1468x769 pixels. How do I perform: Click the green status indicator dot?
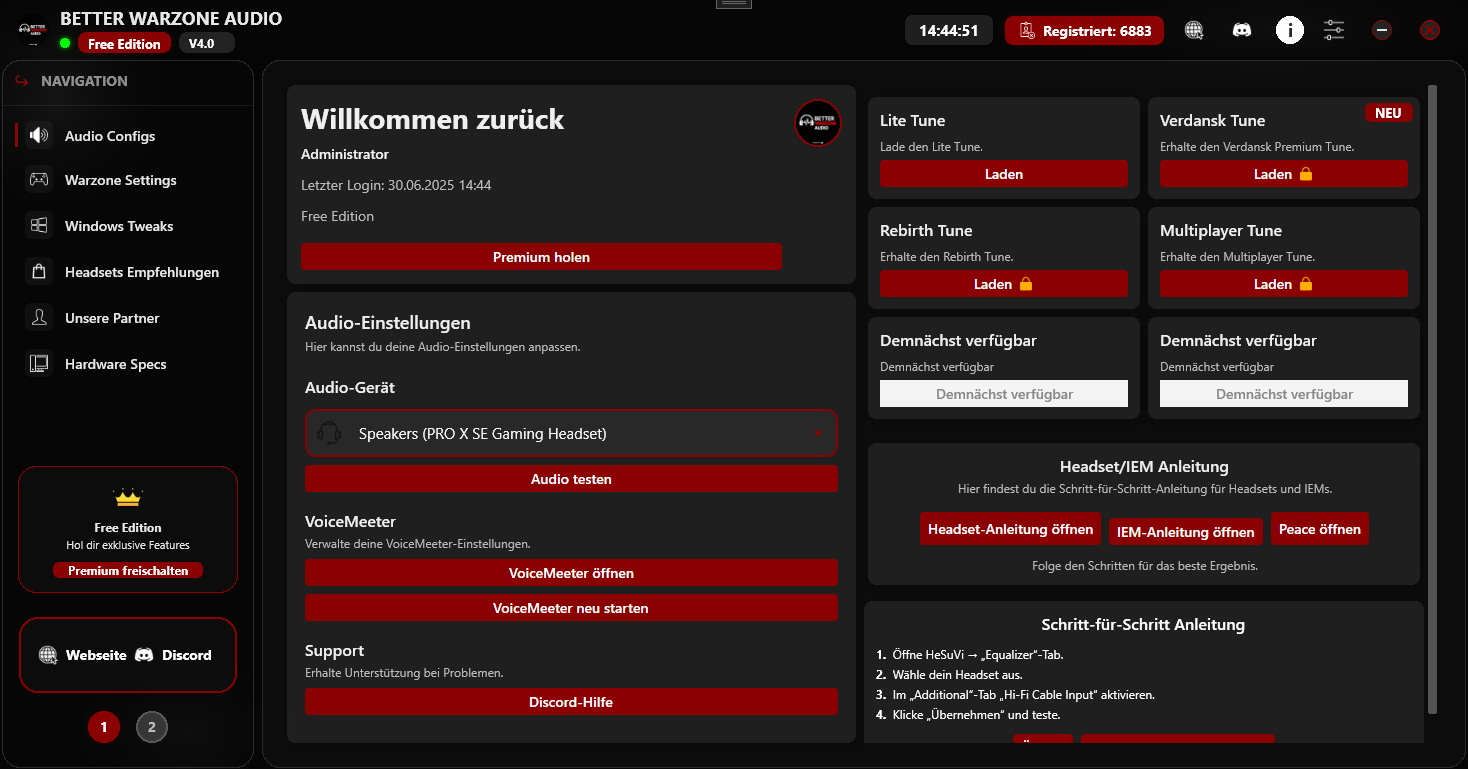pyautogui.click(x=65, y=43)
